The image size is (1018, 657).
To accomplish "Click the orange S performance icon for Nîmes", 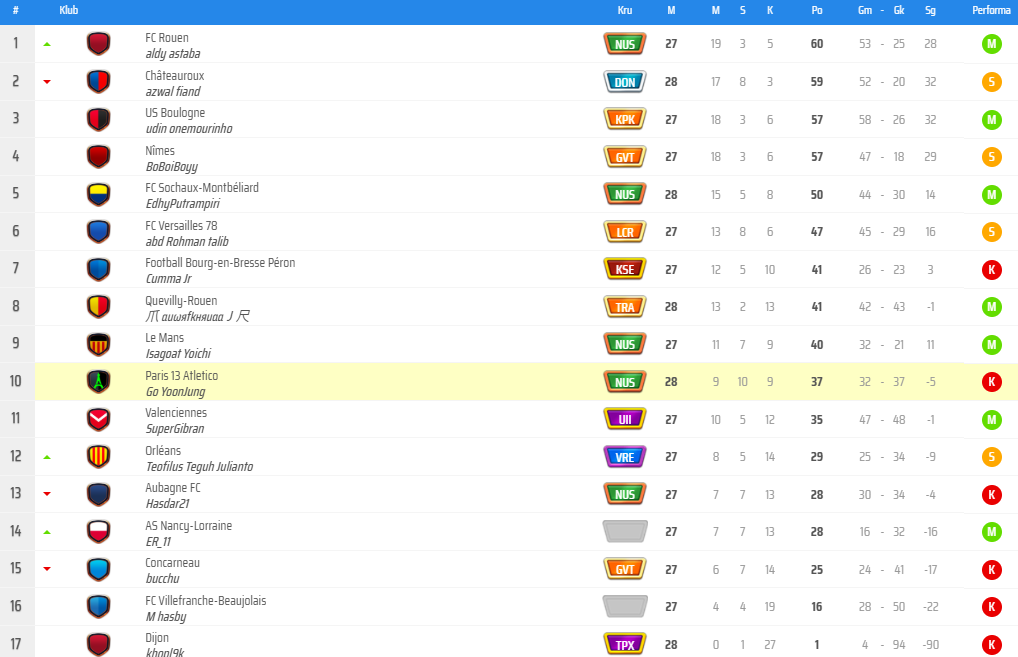I will tap(991, 156).
